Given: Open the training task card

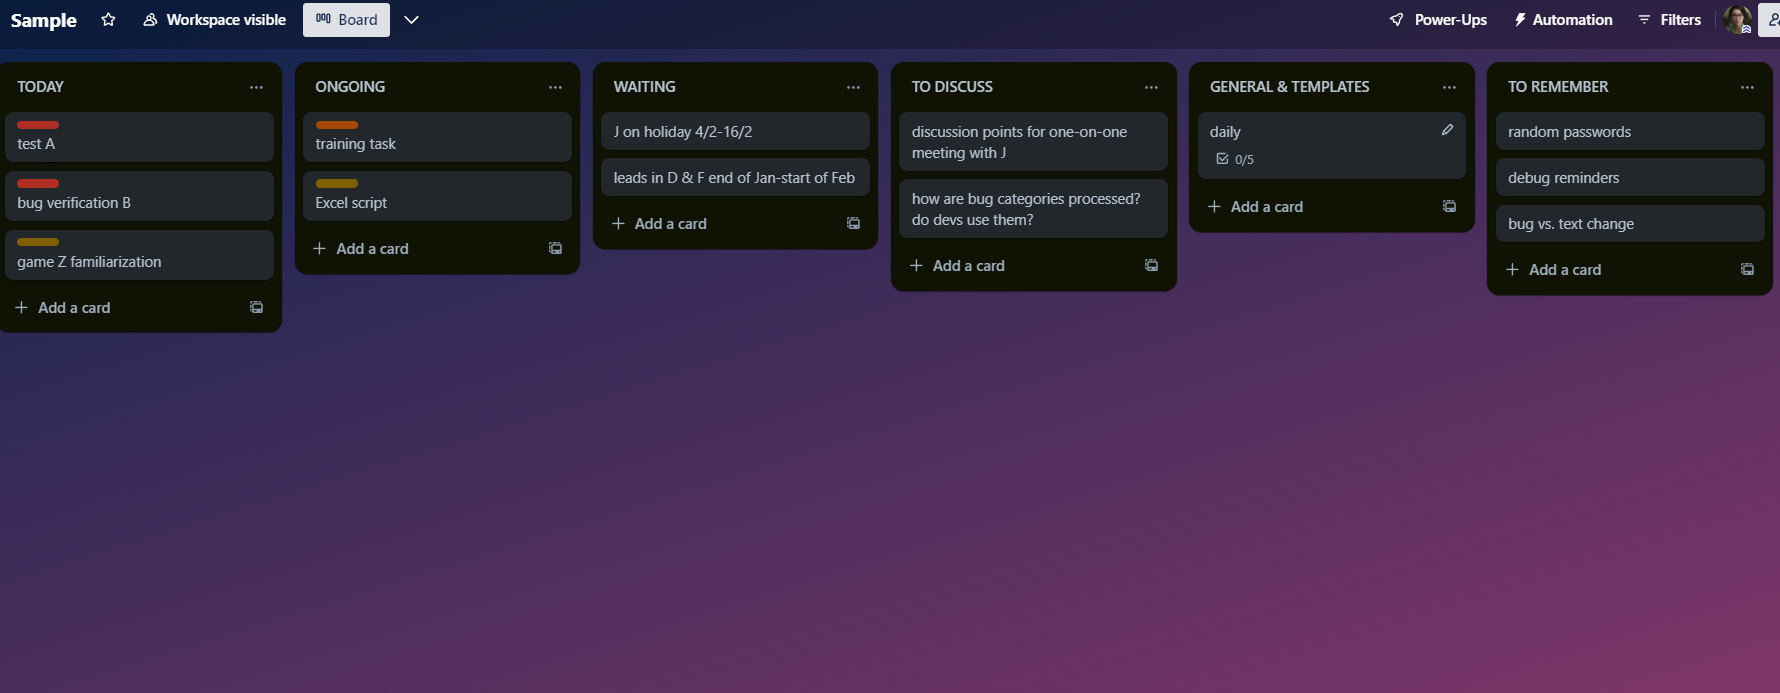Looking at the screenshot, I should pos(437,137).
